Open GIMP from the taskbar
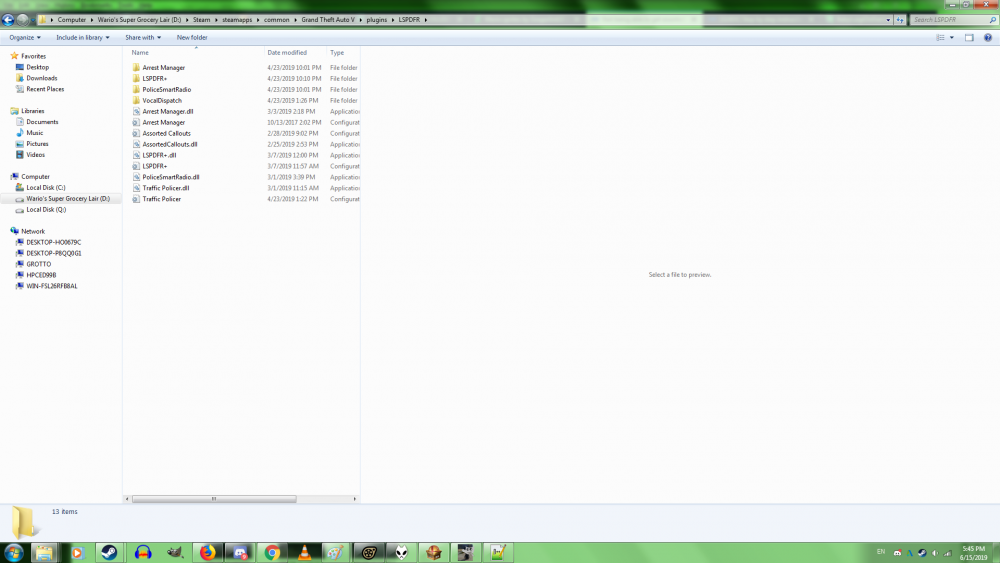1000x563 pixels. tap(175, 552)
